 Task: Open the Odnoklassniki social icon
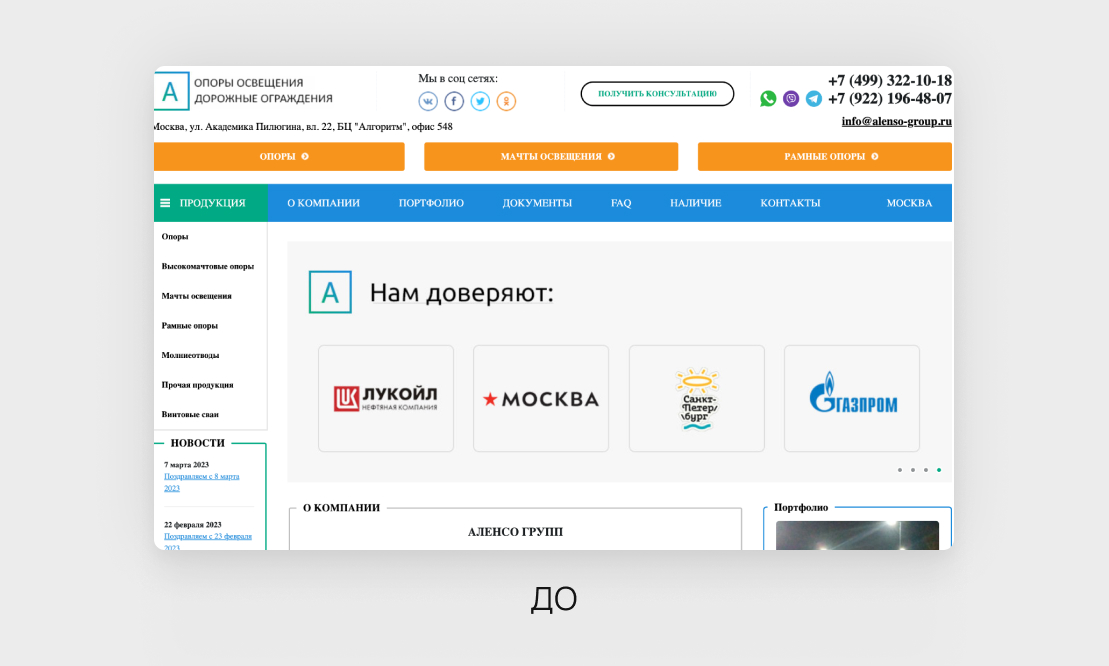point(506,101)
